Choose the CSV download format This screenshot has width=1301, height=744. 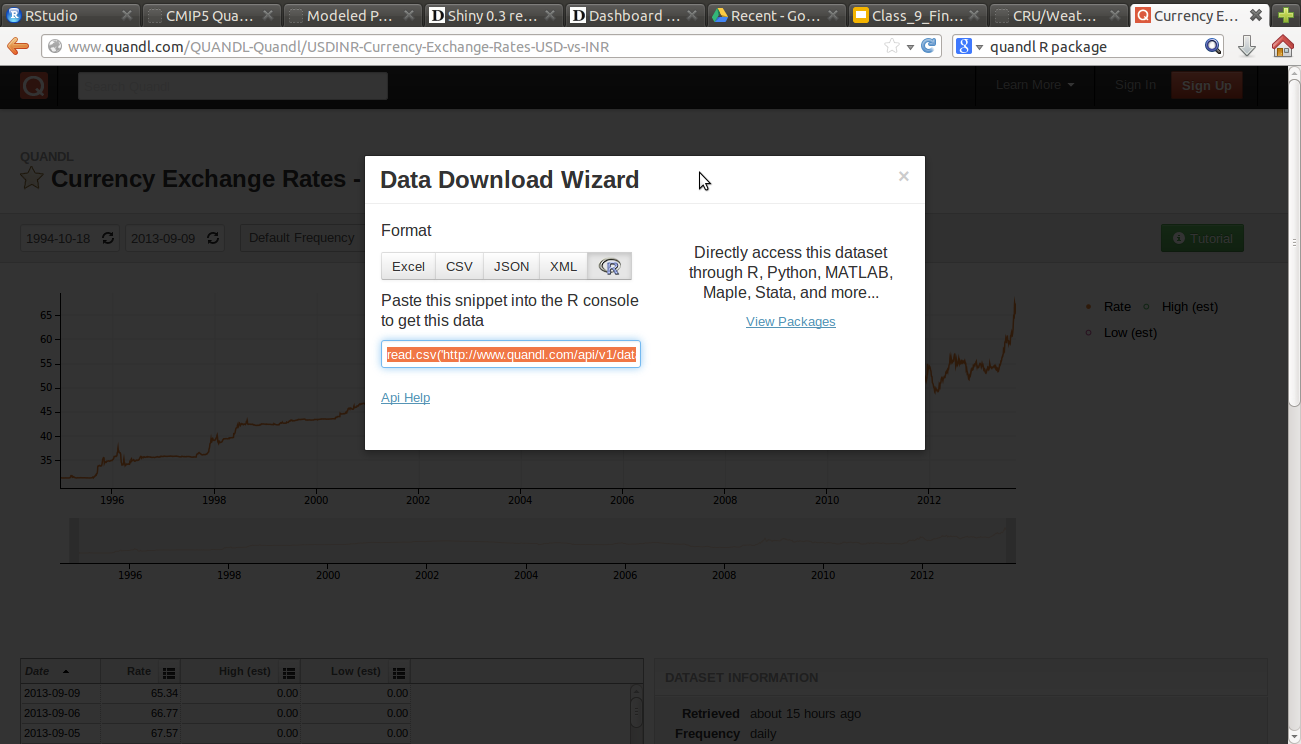tap(459, 266)
